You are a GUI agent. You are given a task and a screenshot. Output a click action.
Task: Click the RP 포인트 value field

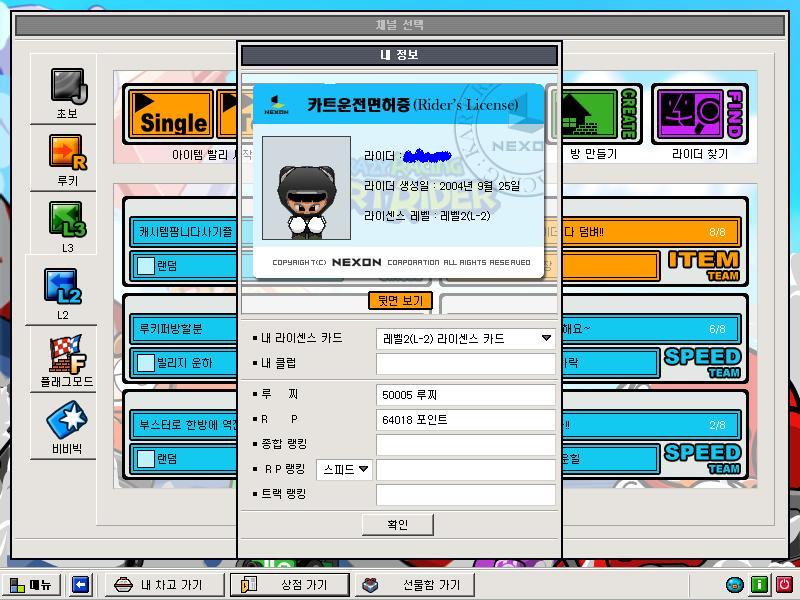[x=465, y=419]
